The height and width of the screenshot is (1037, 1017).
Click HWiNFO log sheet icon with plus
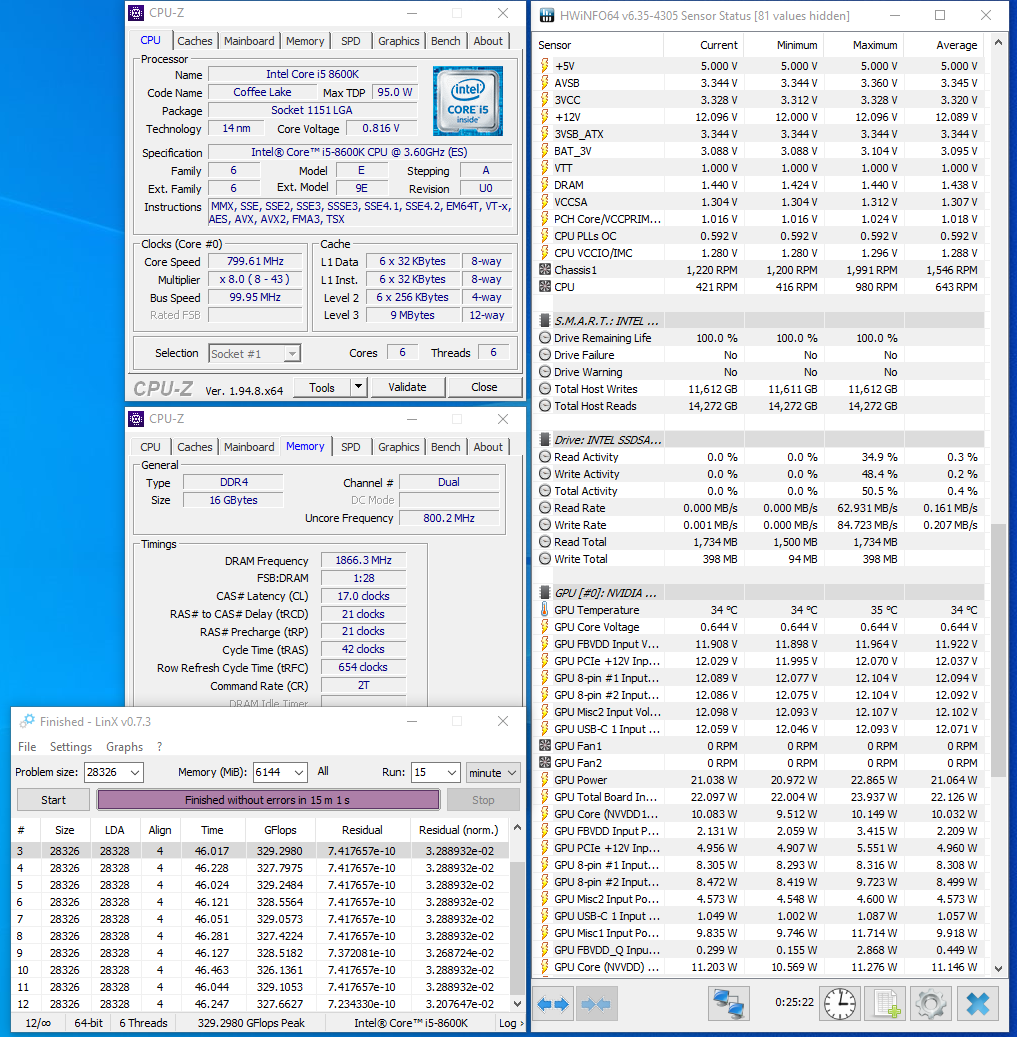click(885, 1003)
